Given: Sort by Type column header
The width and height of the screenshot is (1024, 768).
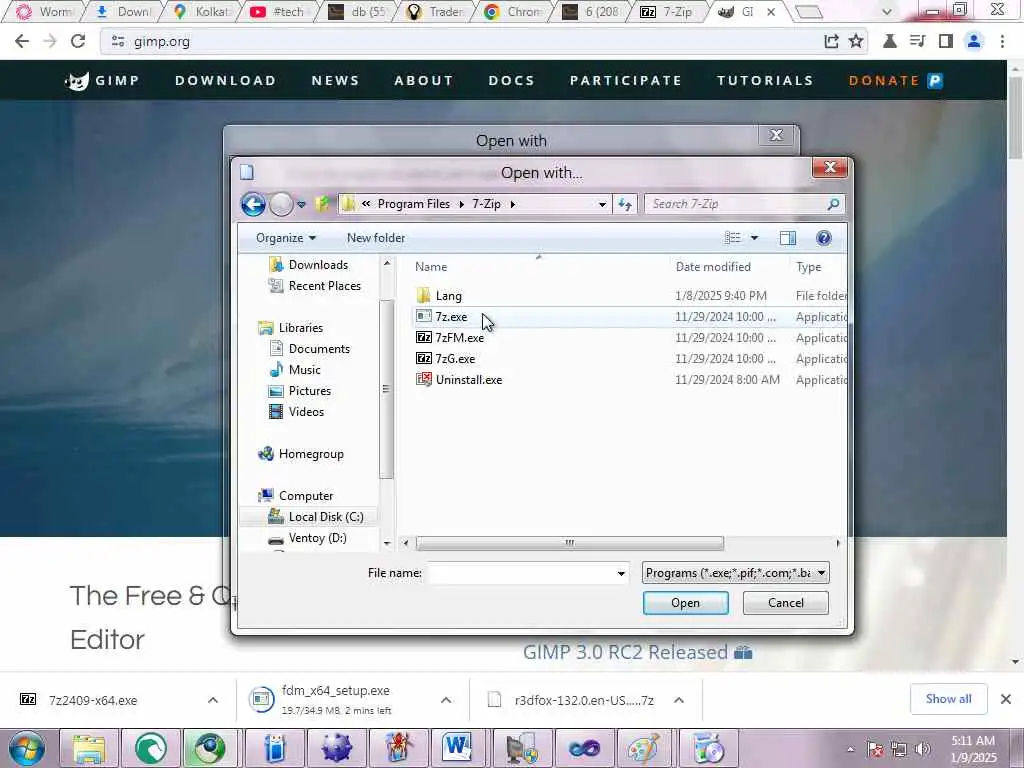Looking at the screenshot, I should pyautogui.click(x=808, y=266).
